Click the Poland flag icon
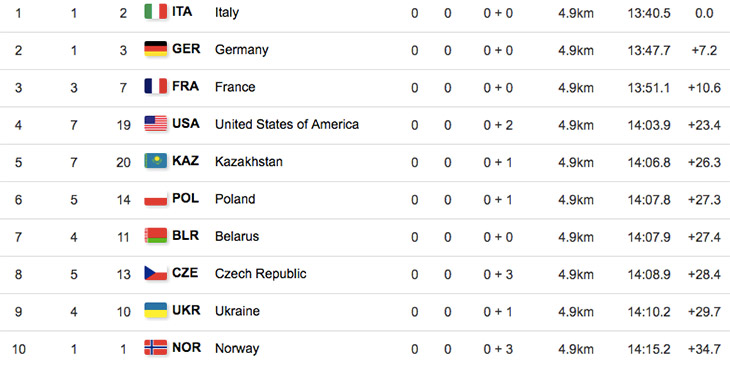The image size is (730, 365). click(155, 199)
